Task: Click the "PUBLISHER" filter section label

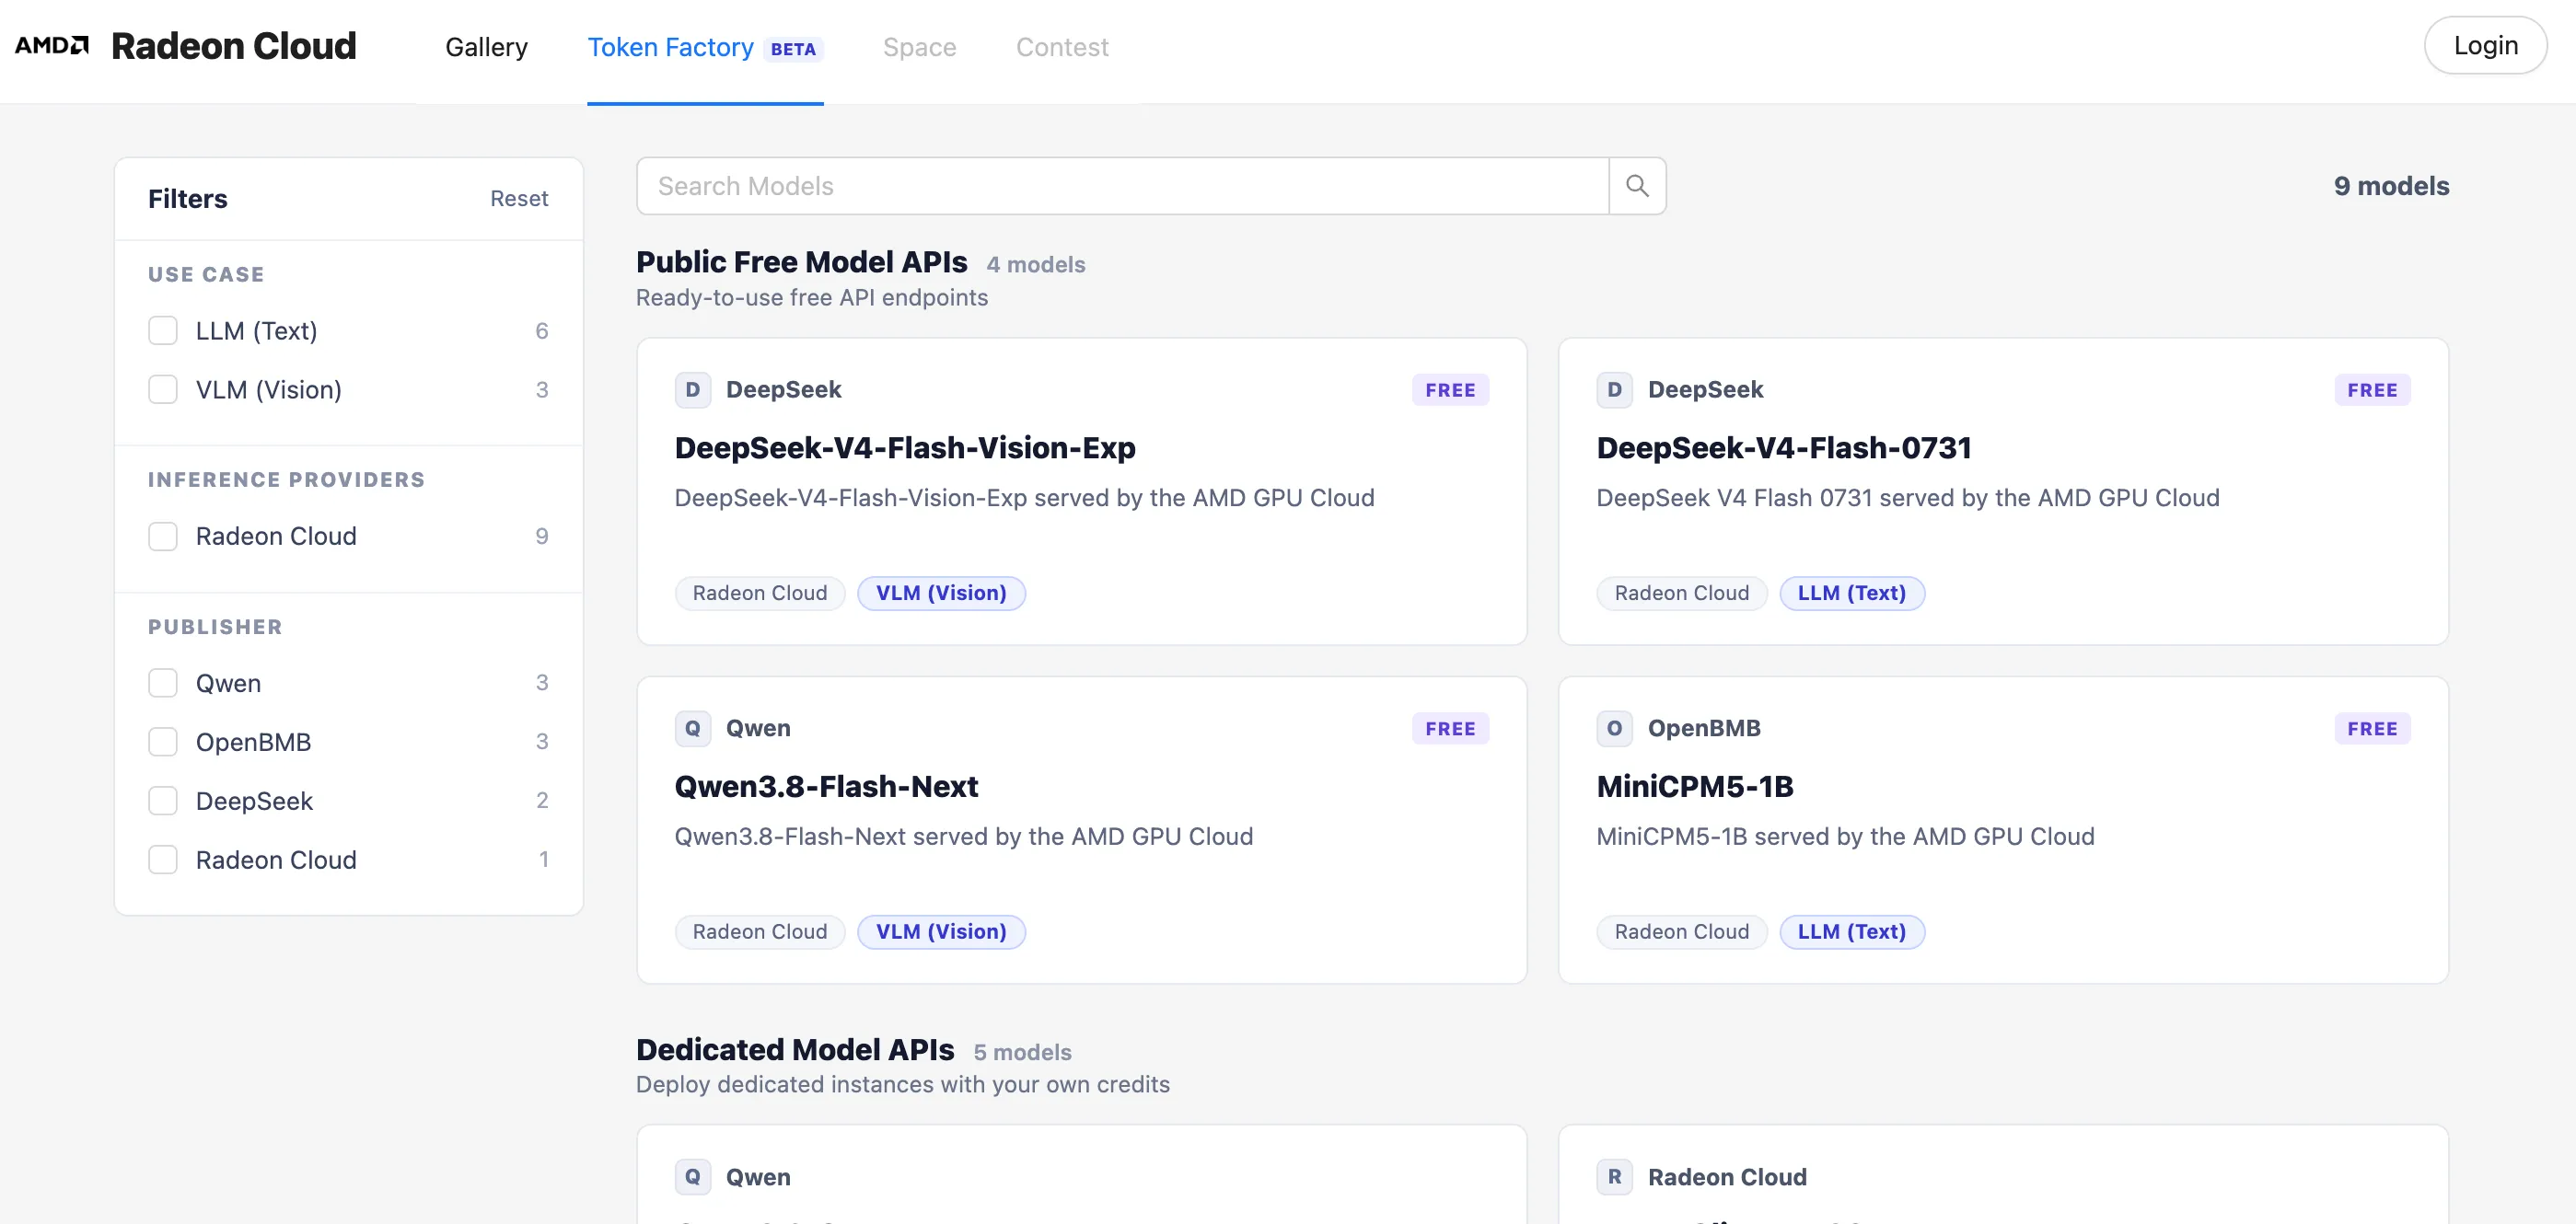Action: [215, 627]
